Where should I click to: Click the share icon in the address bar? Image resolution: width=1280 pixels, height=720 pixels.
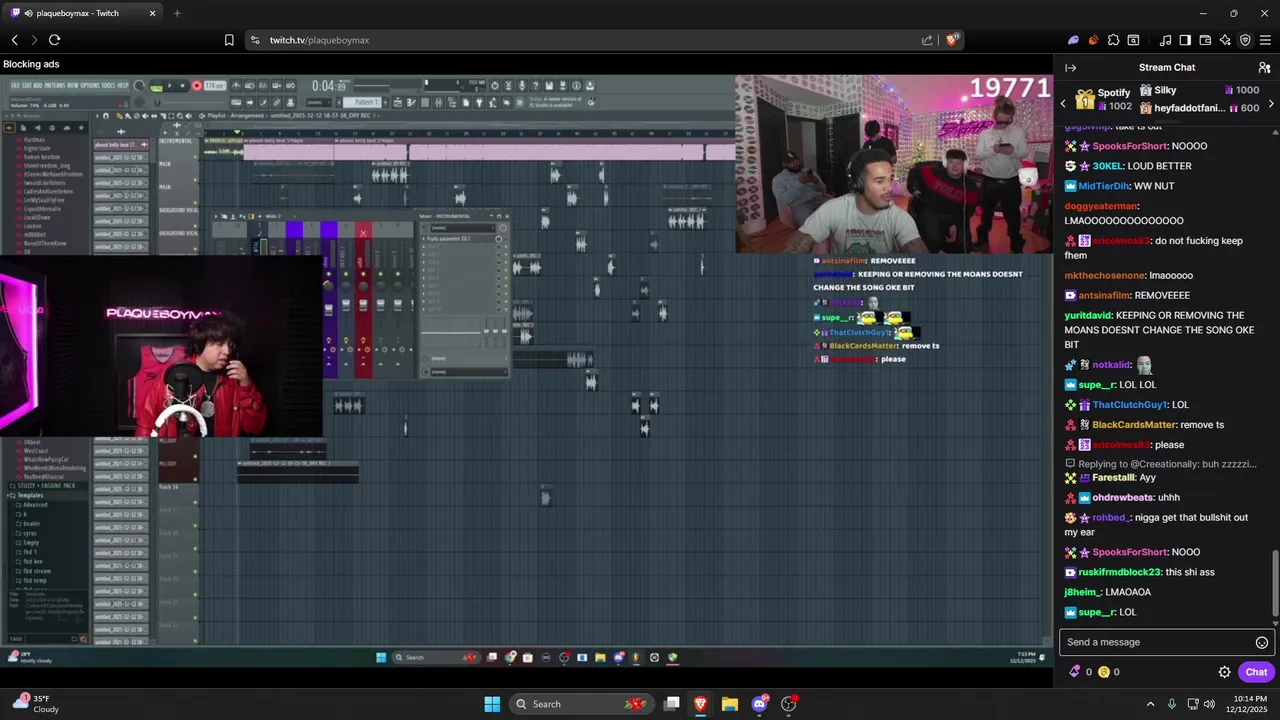[x=927, y=40]
